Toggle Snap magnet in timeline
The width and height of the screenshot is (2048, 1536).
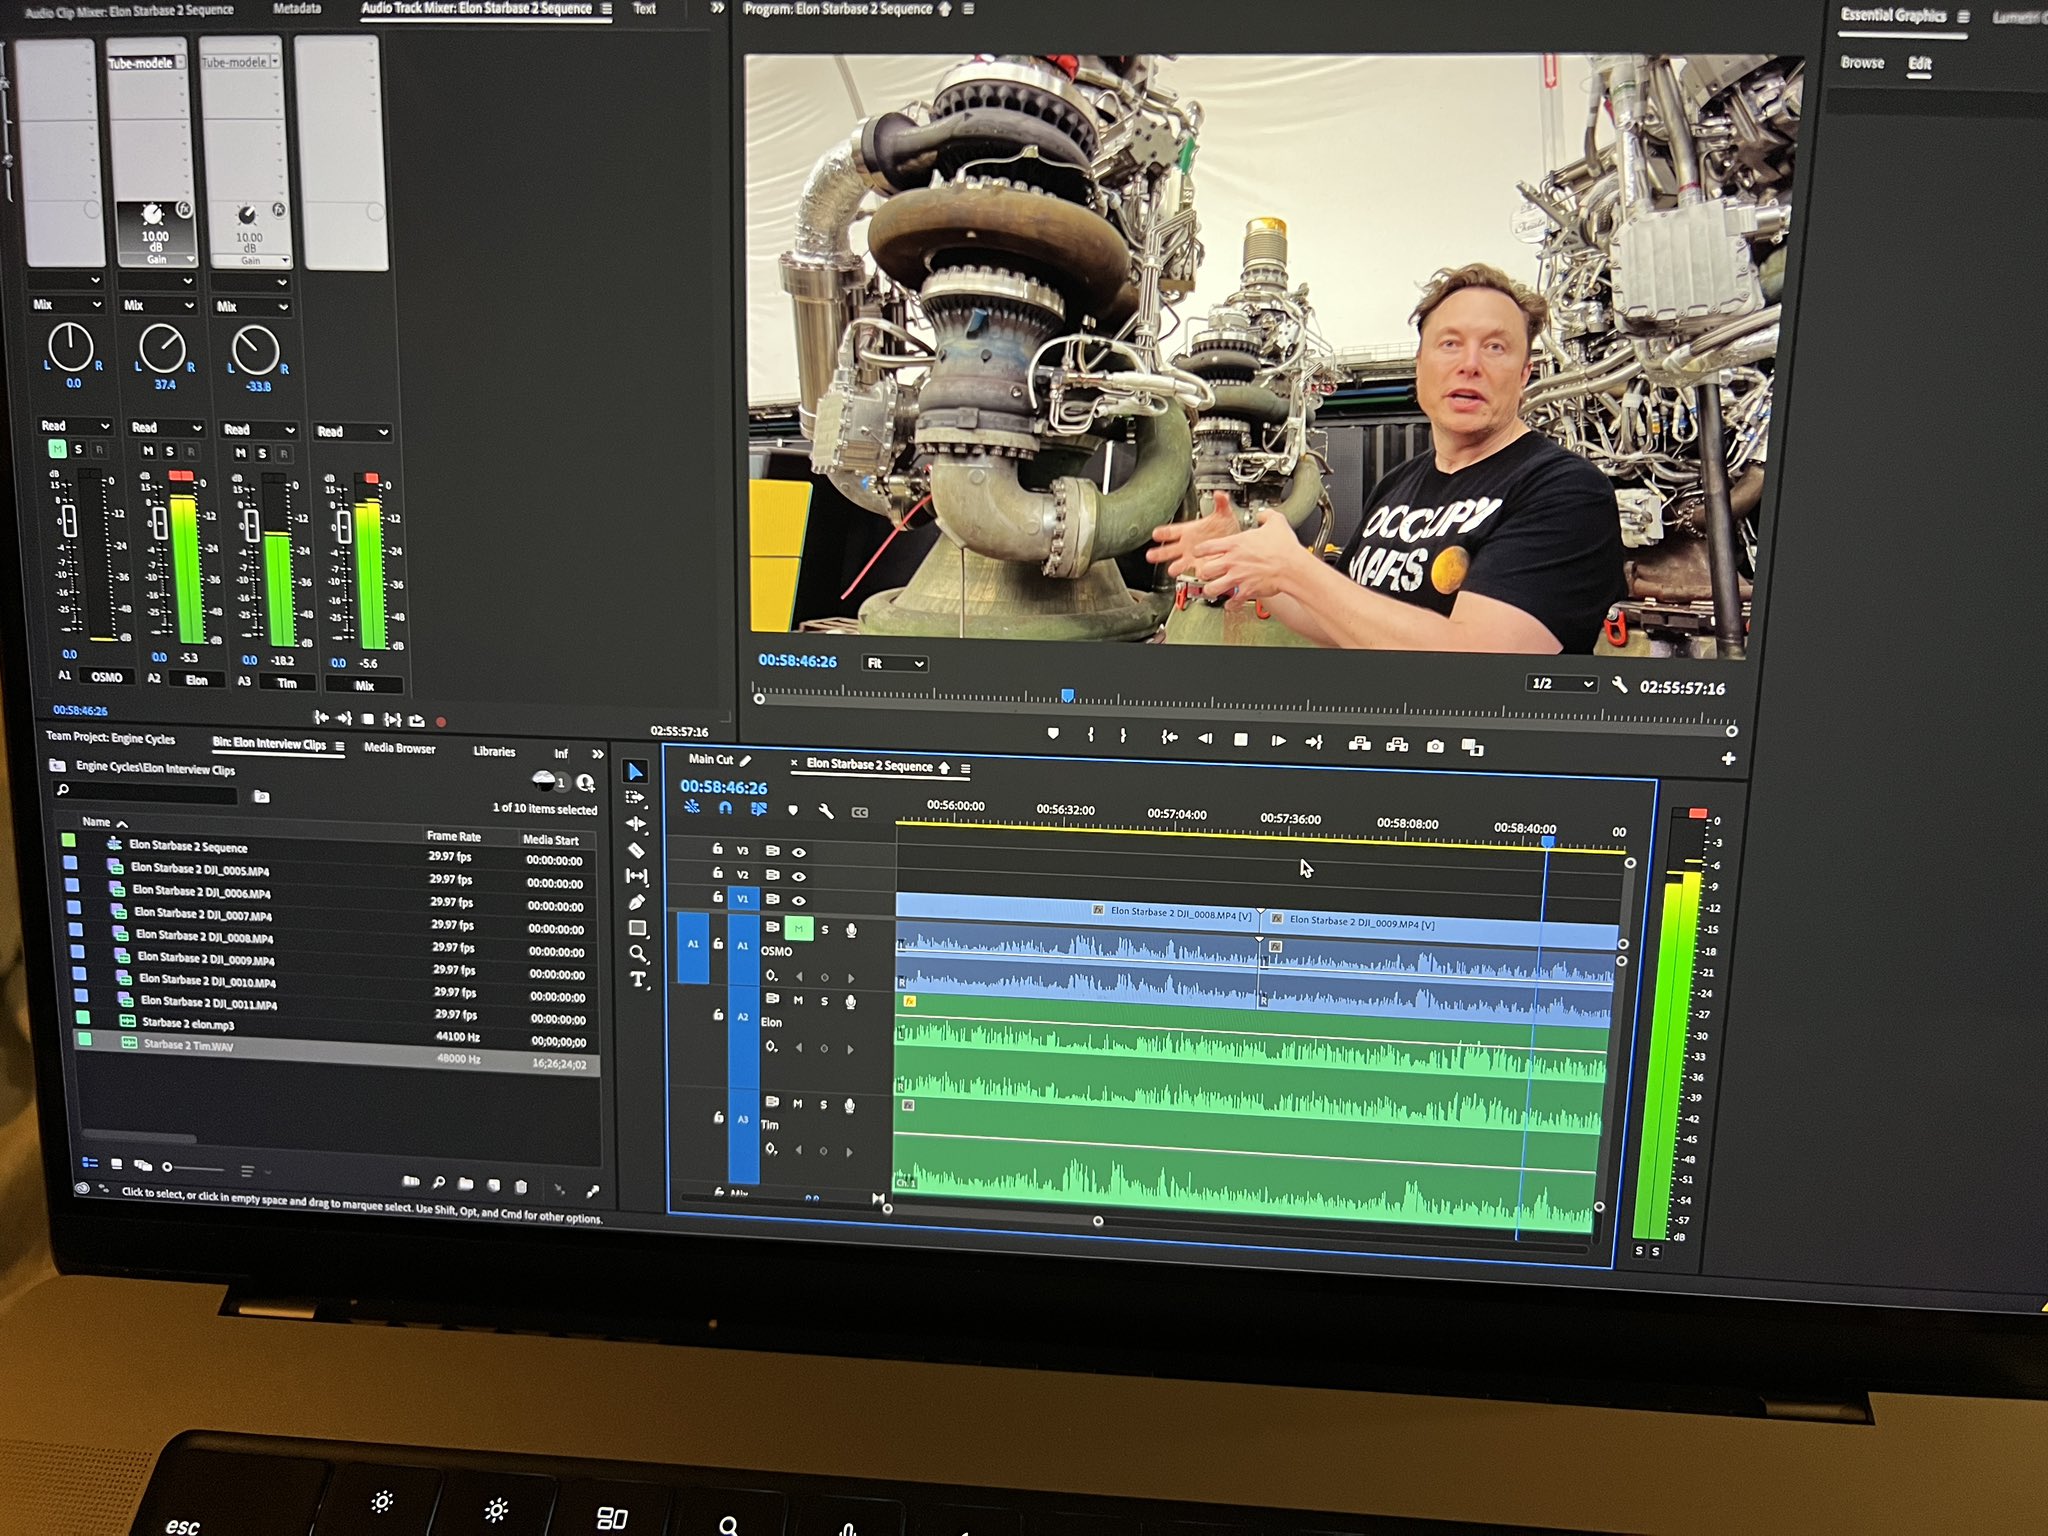[725, 808]
